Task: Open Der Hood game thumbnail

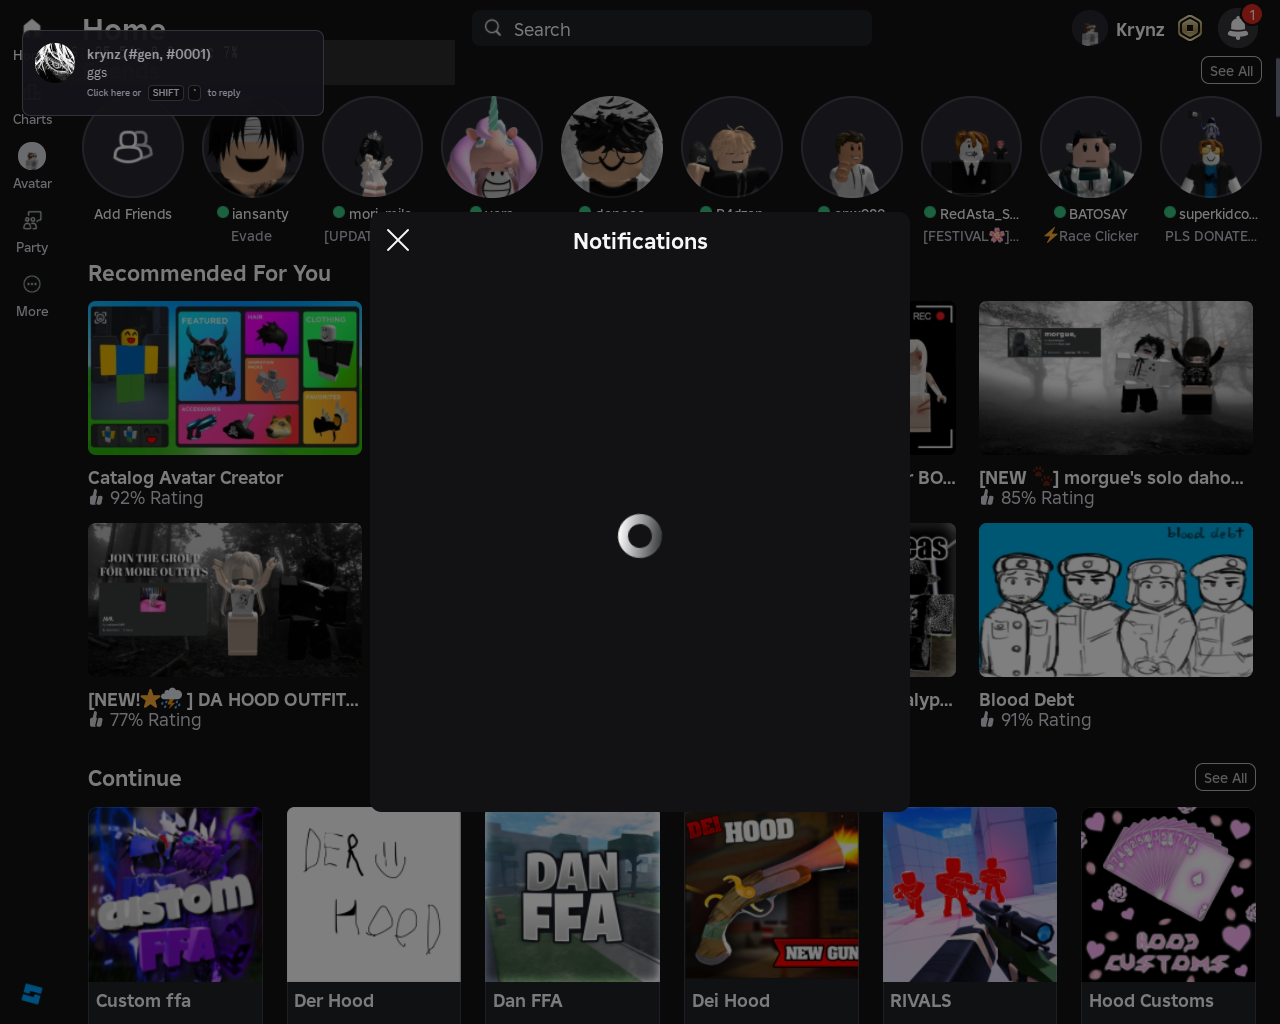Action: [x=374, y=895]
